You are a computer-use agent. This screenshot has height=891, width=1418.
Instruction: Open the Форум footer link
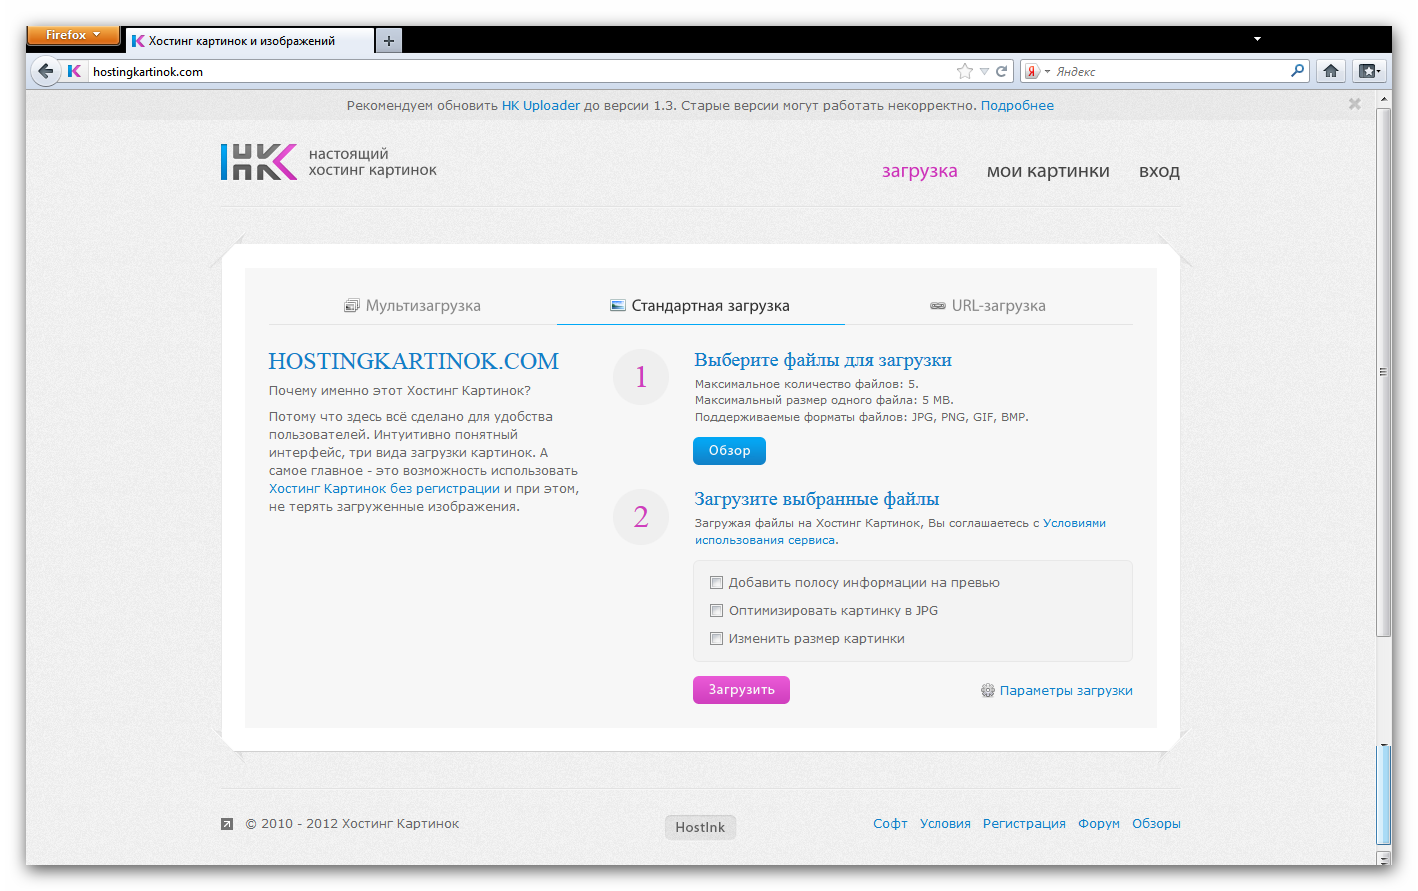pos(1099,824)
